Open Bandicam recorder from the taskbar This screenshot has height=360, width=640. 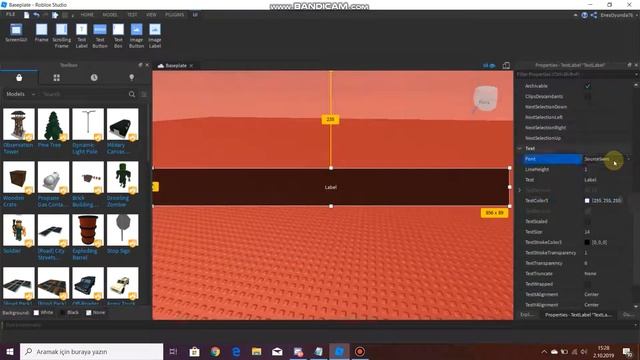(360, 351)
